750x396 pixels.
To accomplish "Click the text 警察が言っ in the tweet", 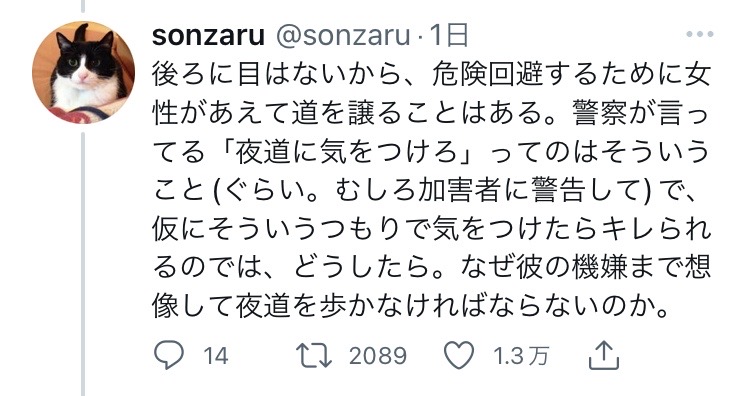I will 640,114.
